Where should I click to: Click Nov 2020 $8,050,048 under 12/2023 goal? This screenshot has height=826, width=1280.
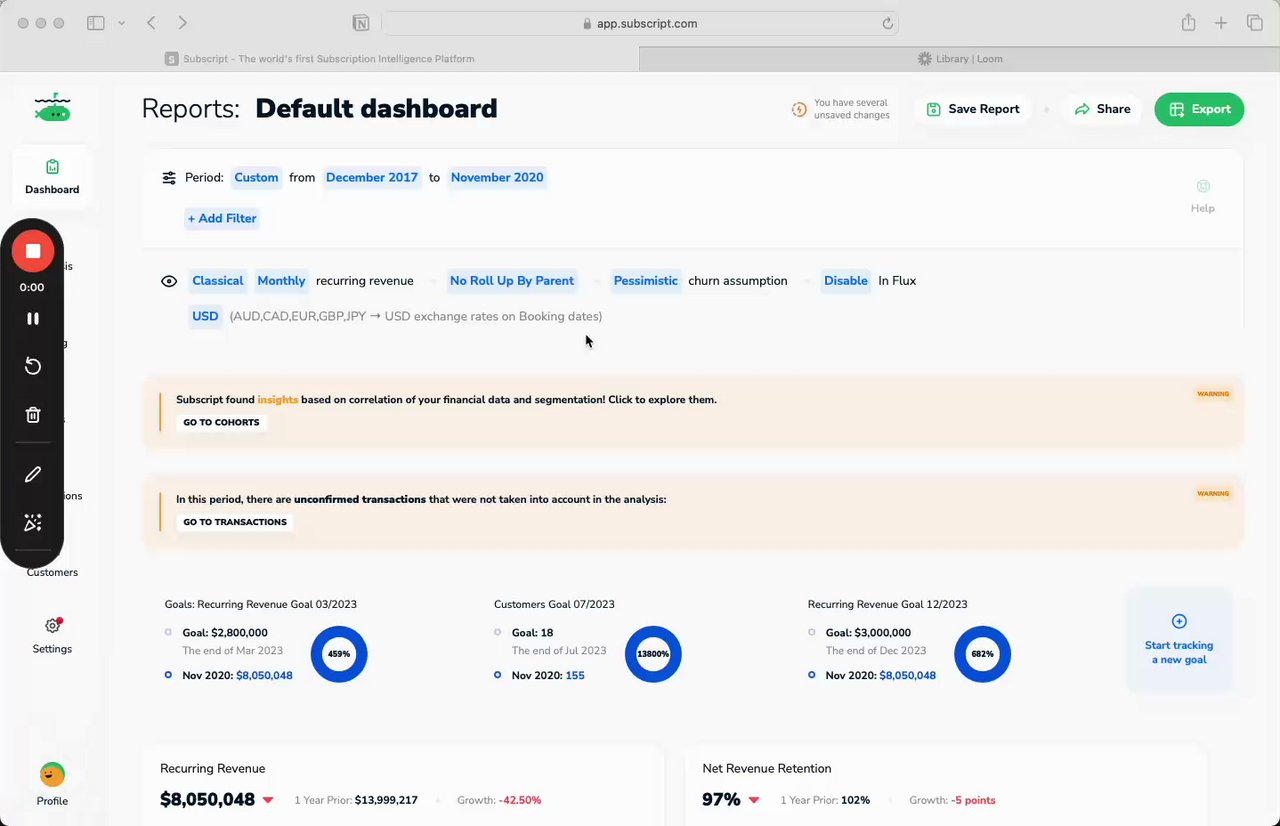click(907, 676)
